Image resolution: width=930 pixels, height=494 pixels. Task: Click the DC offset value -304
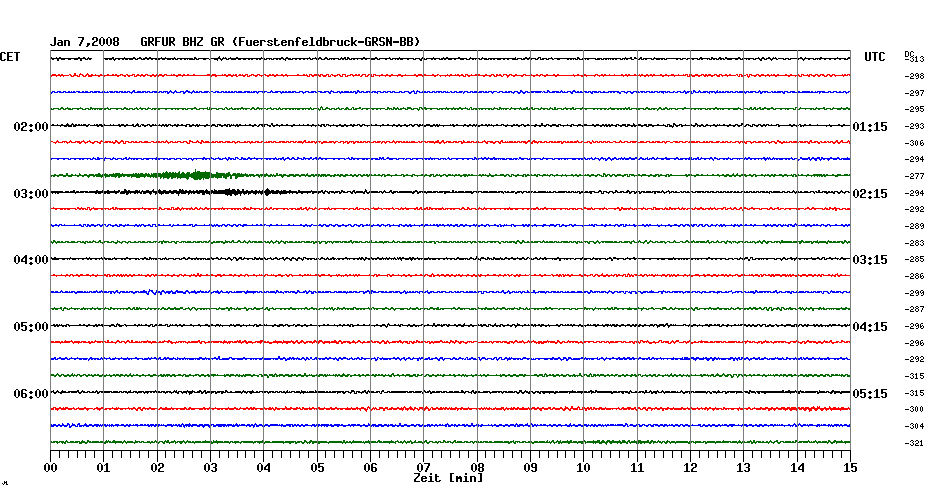point(915,426)
